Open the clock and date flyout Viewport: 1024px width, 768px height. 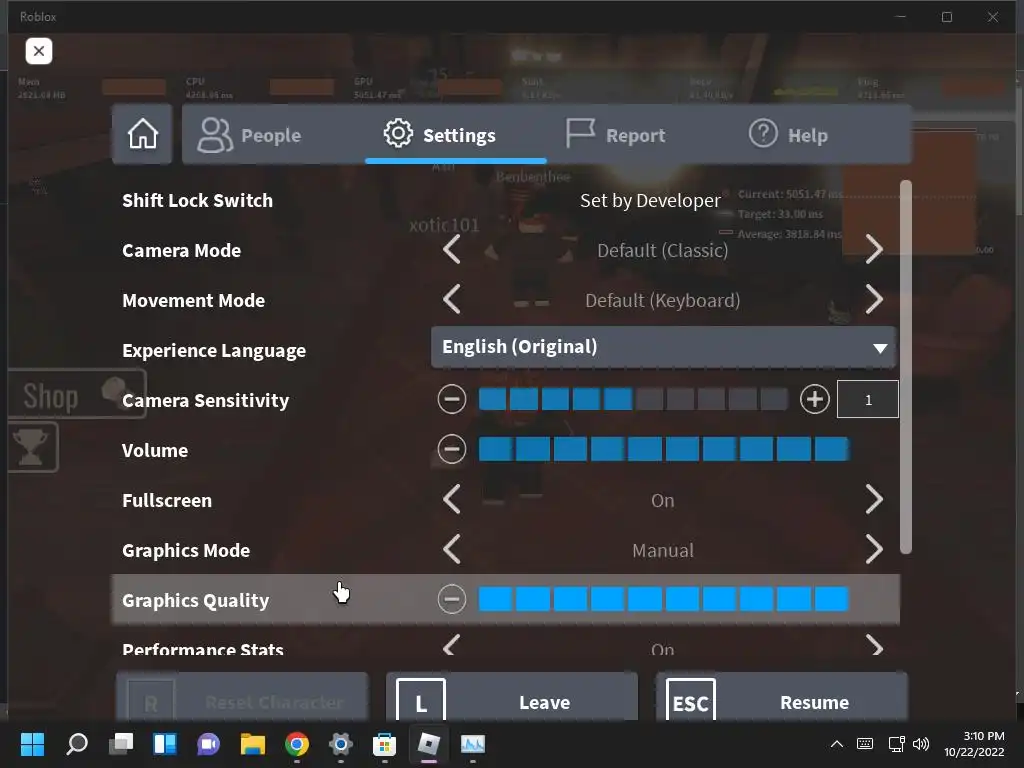point(974,744)
